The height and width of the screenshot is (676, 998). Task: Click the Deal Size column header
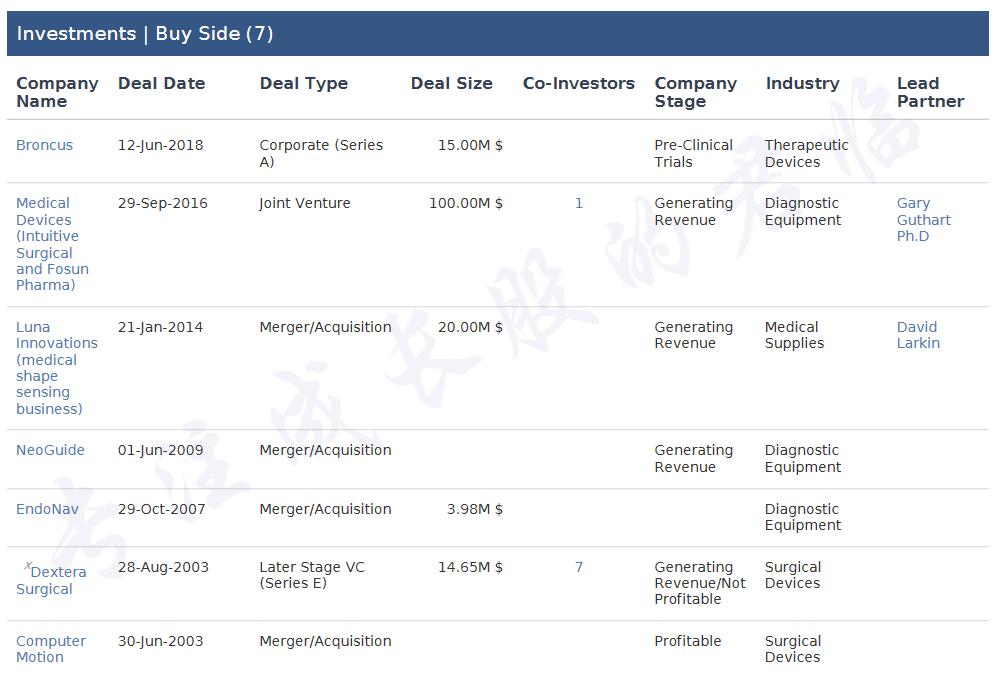tap(451, 84)
